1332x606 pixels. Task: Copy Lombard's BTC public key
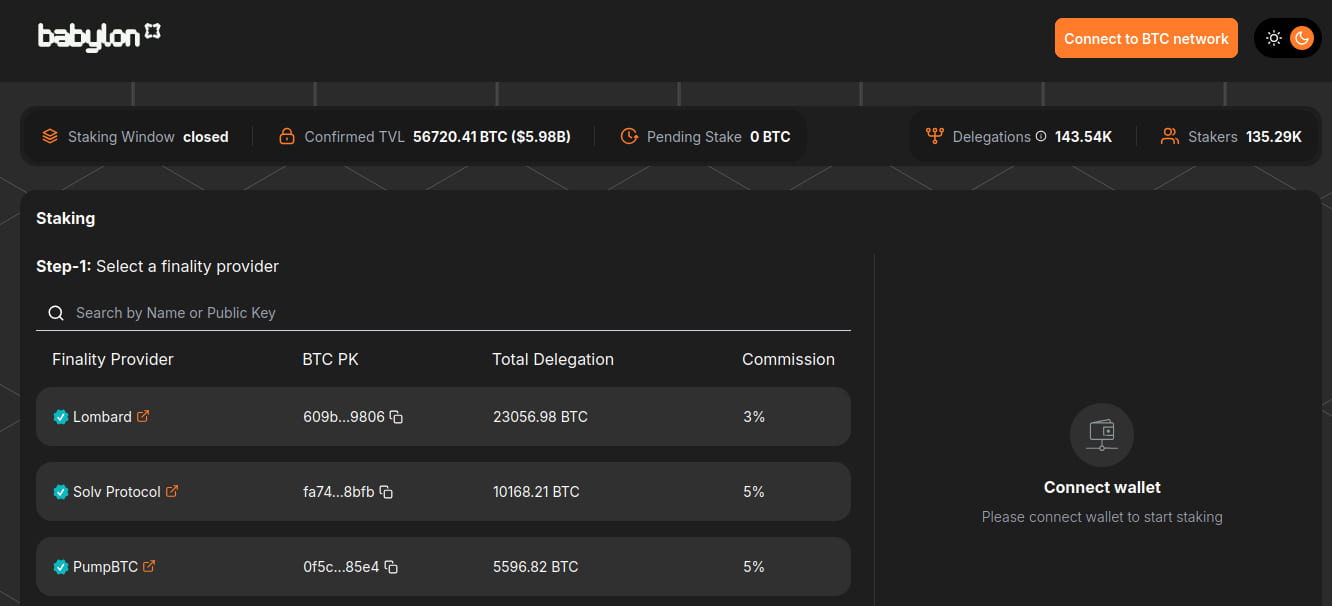pos(396,417)
